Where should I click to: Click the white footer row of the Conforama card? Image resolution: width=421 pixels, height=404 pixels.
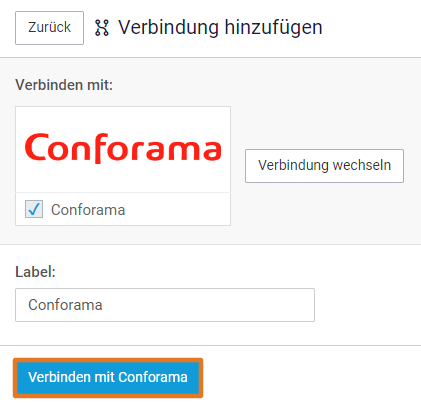click(123, 209)
